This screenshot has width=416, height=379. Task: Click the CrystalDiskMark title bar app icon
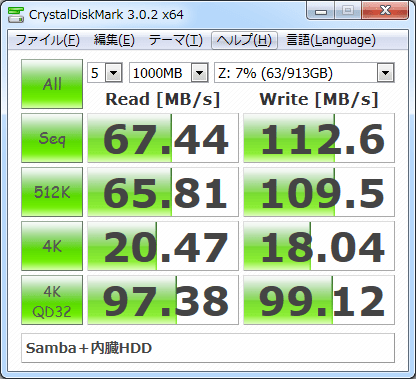pos(15,14)
